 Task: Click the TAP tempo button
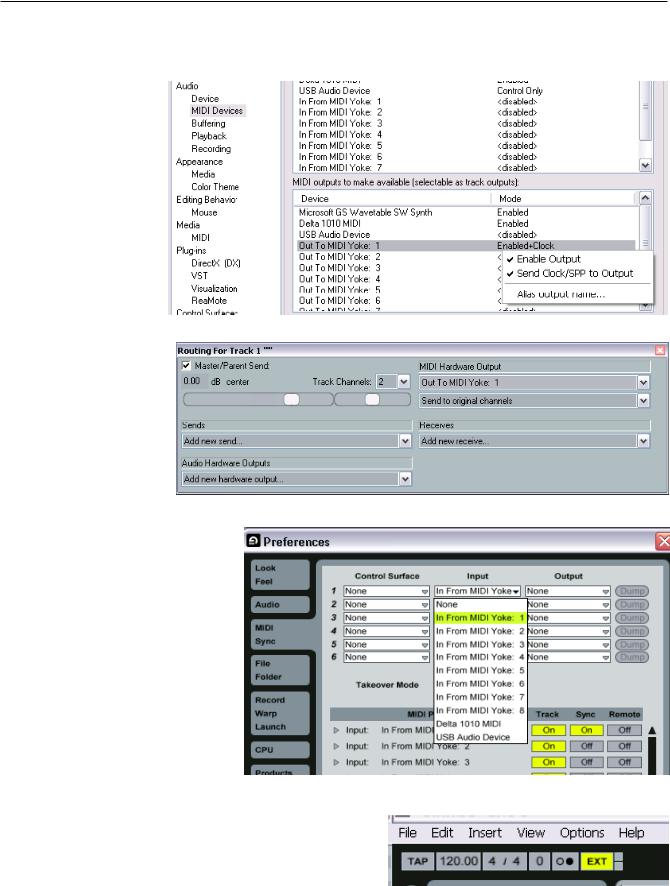coord(418,862)
